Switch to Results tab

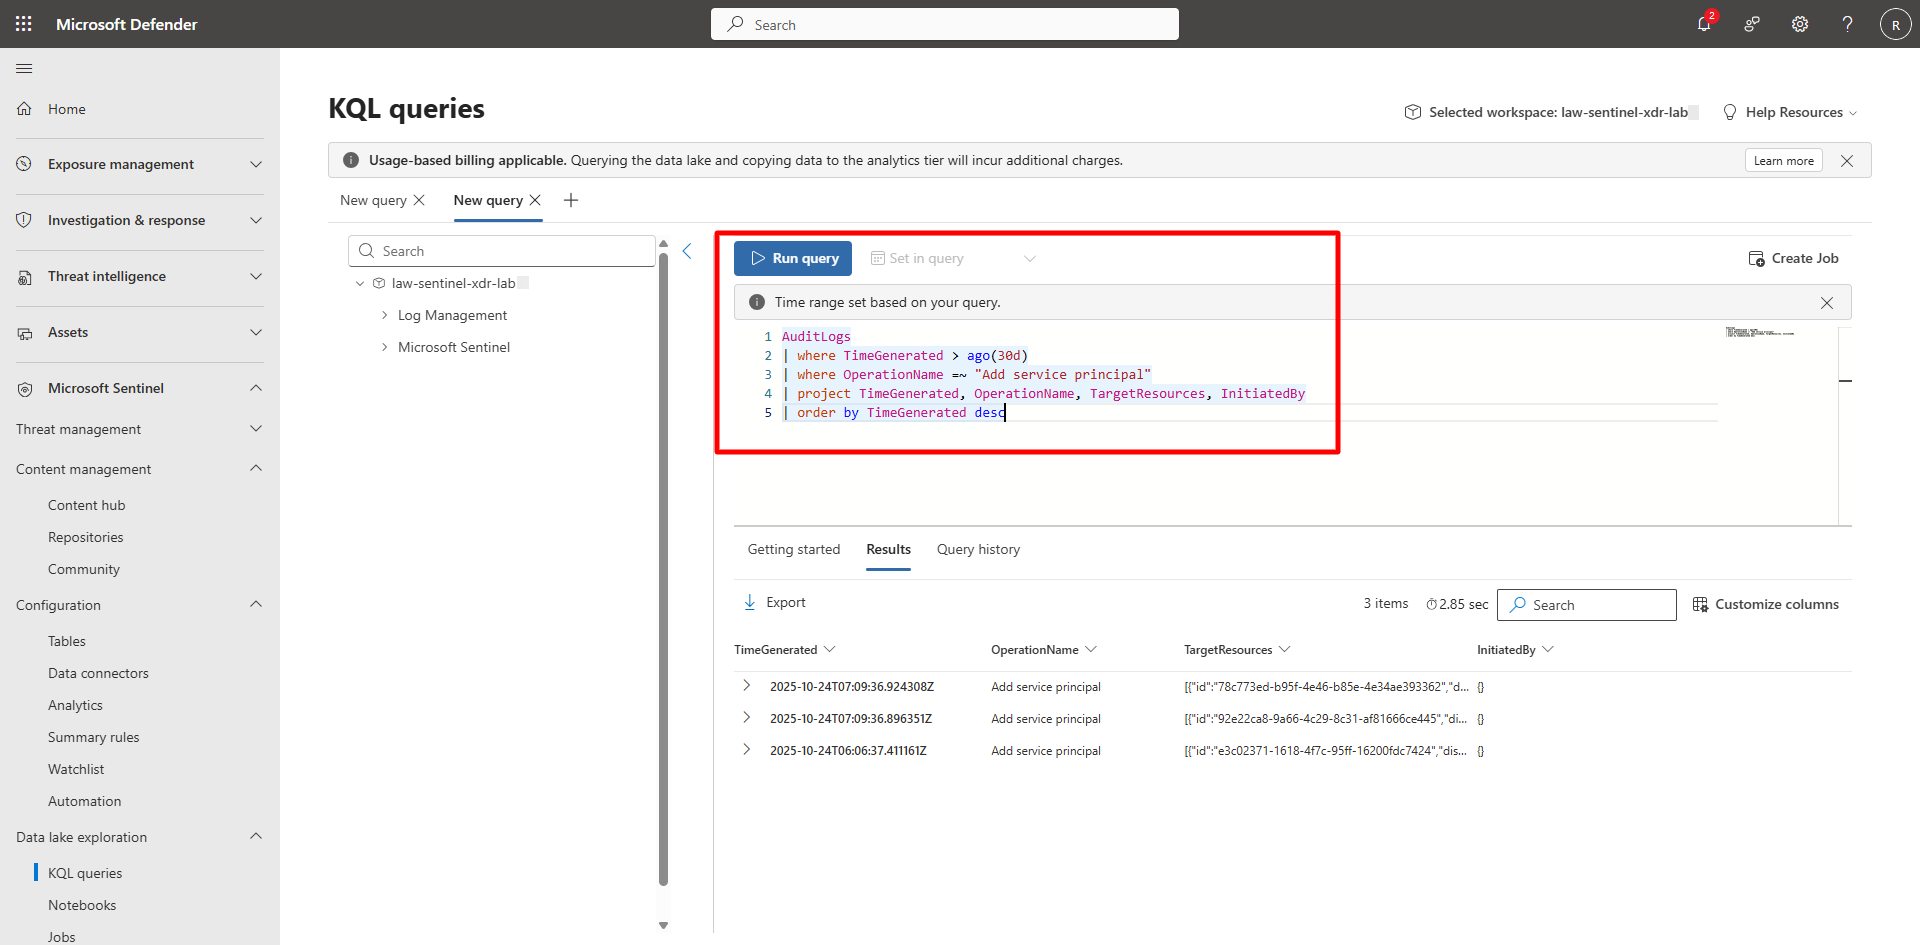[888, 549]
